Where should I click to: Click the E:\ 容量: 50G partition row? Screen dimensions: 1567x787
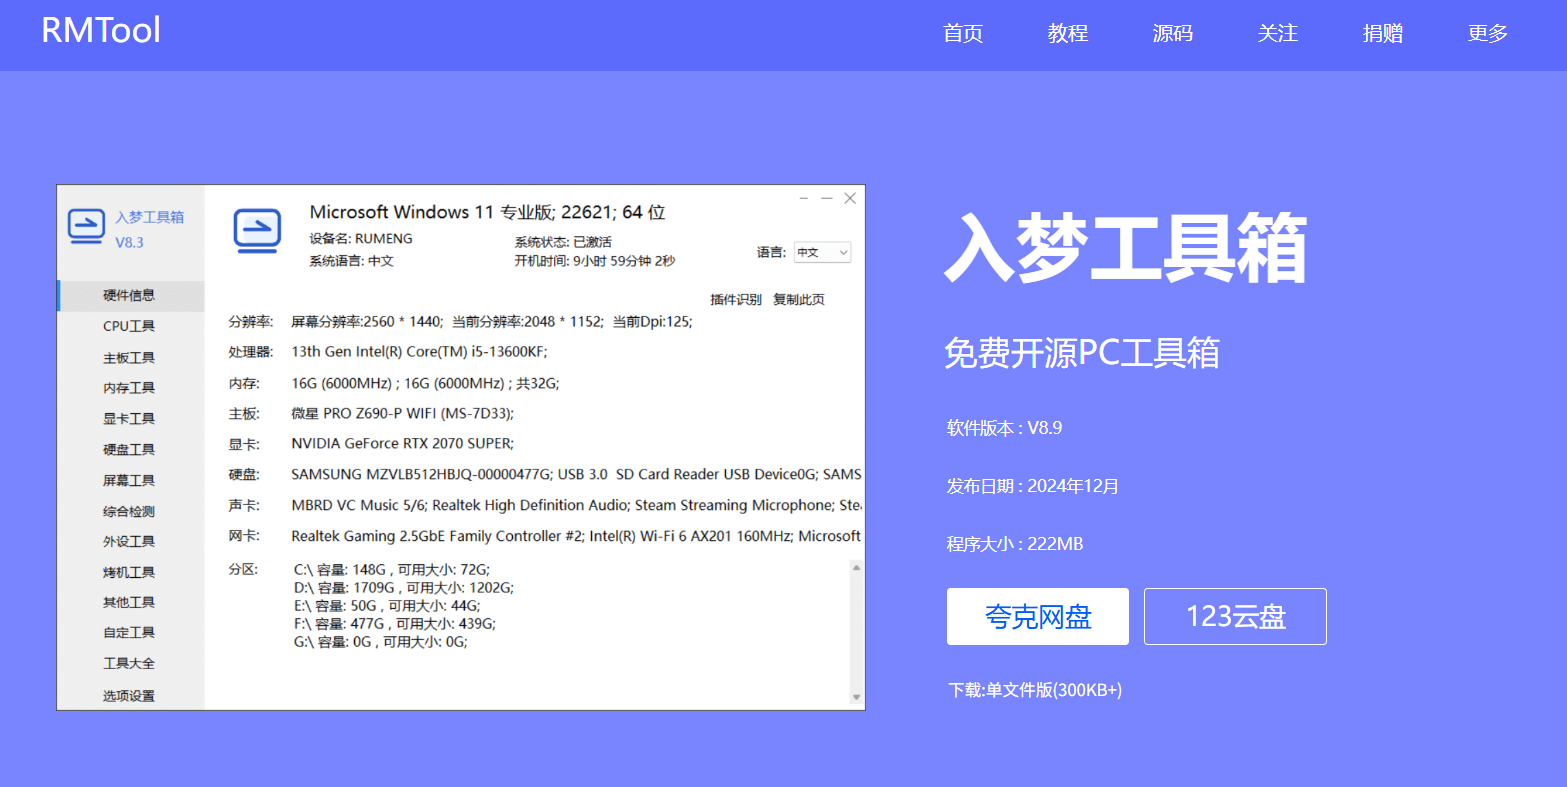(387, 606)
